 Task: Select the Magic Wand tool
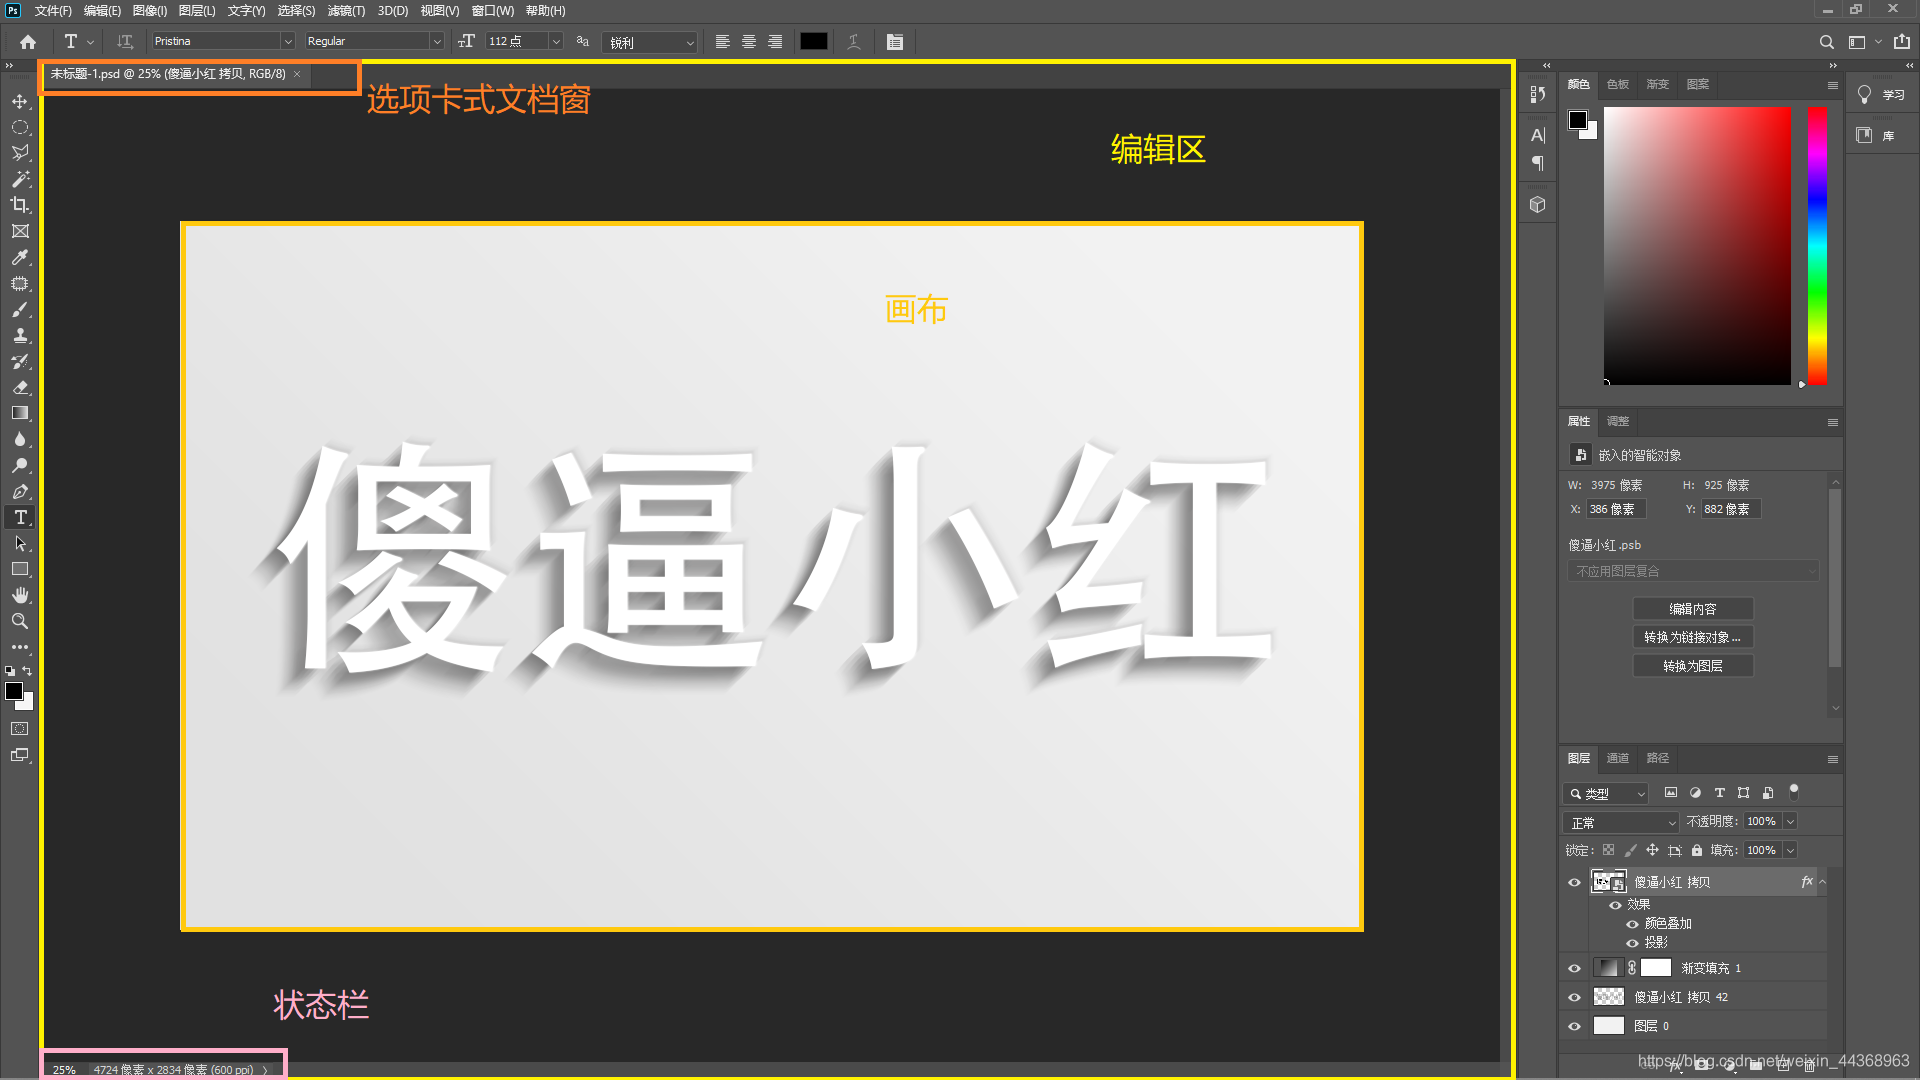pos(20,179)
